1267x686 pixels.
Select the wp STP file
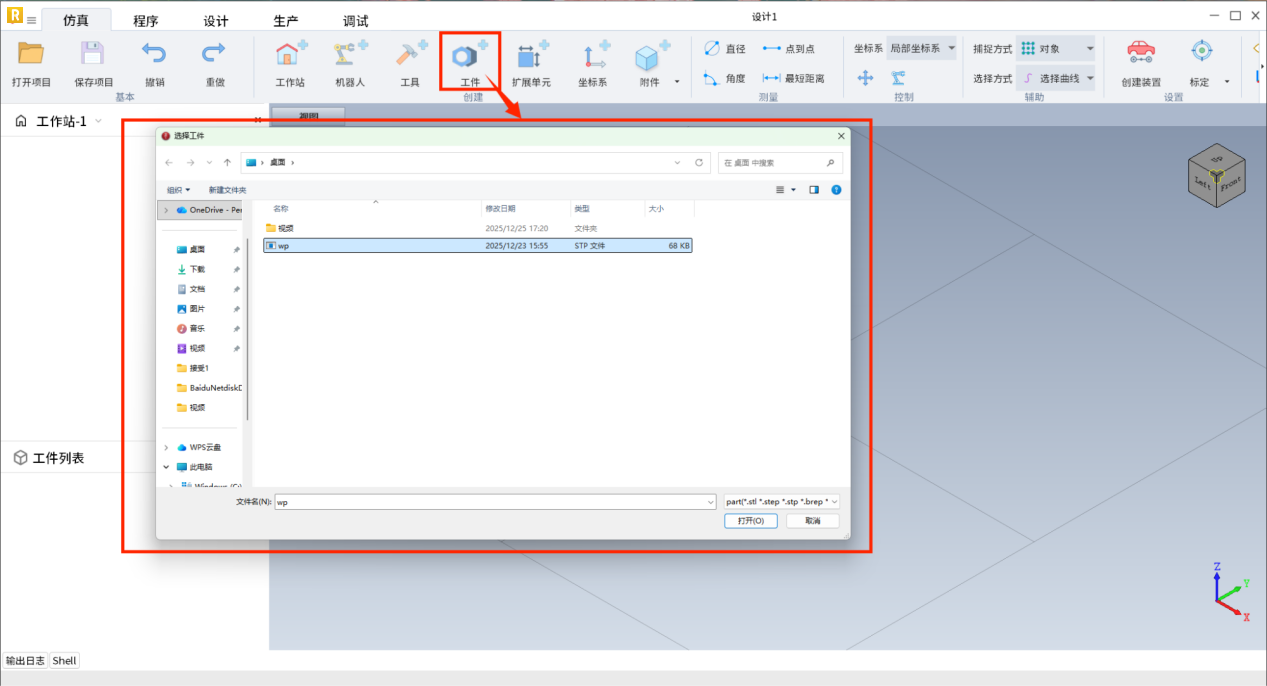point(284,245)
